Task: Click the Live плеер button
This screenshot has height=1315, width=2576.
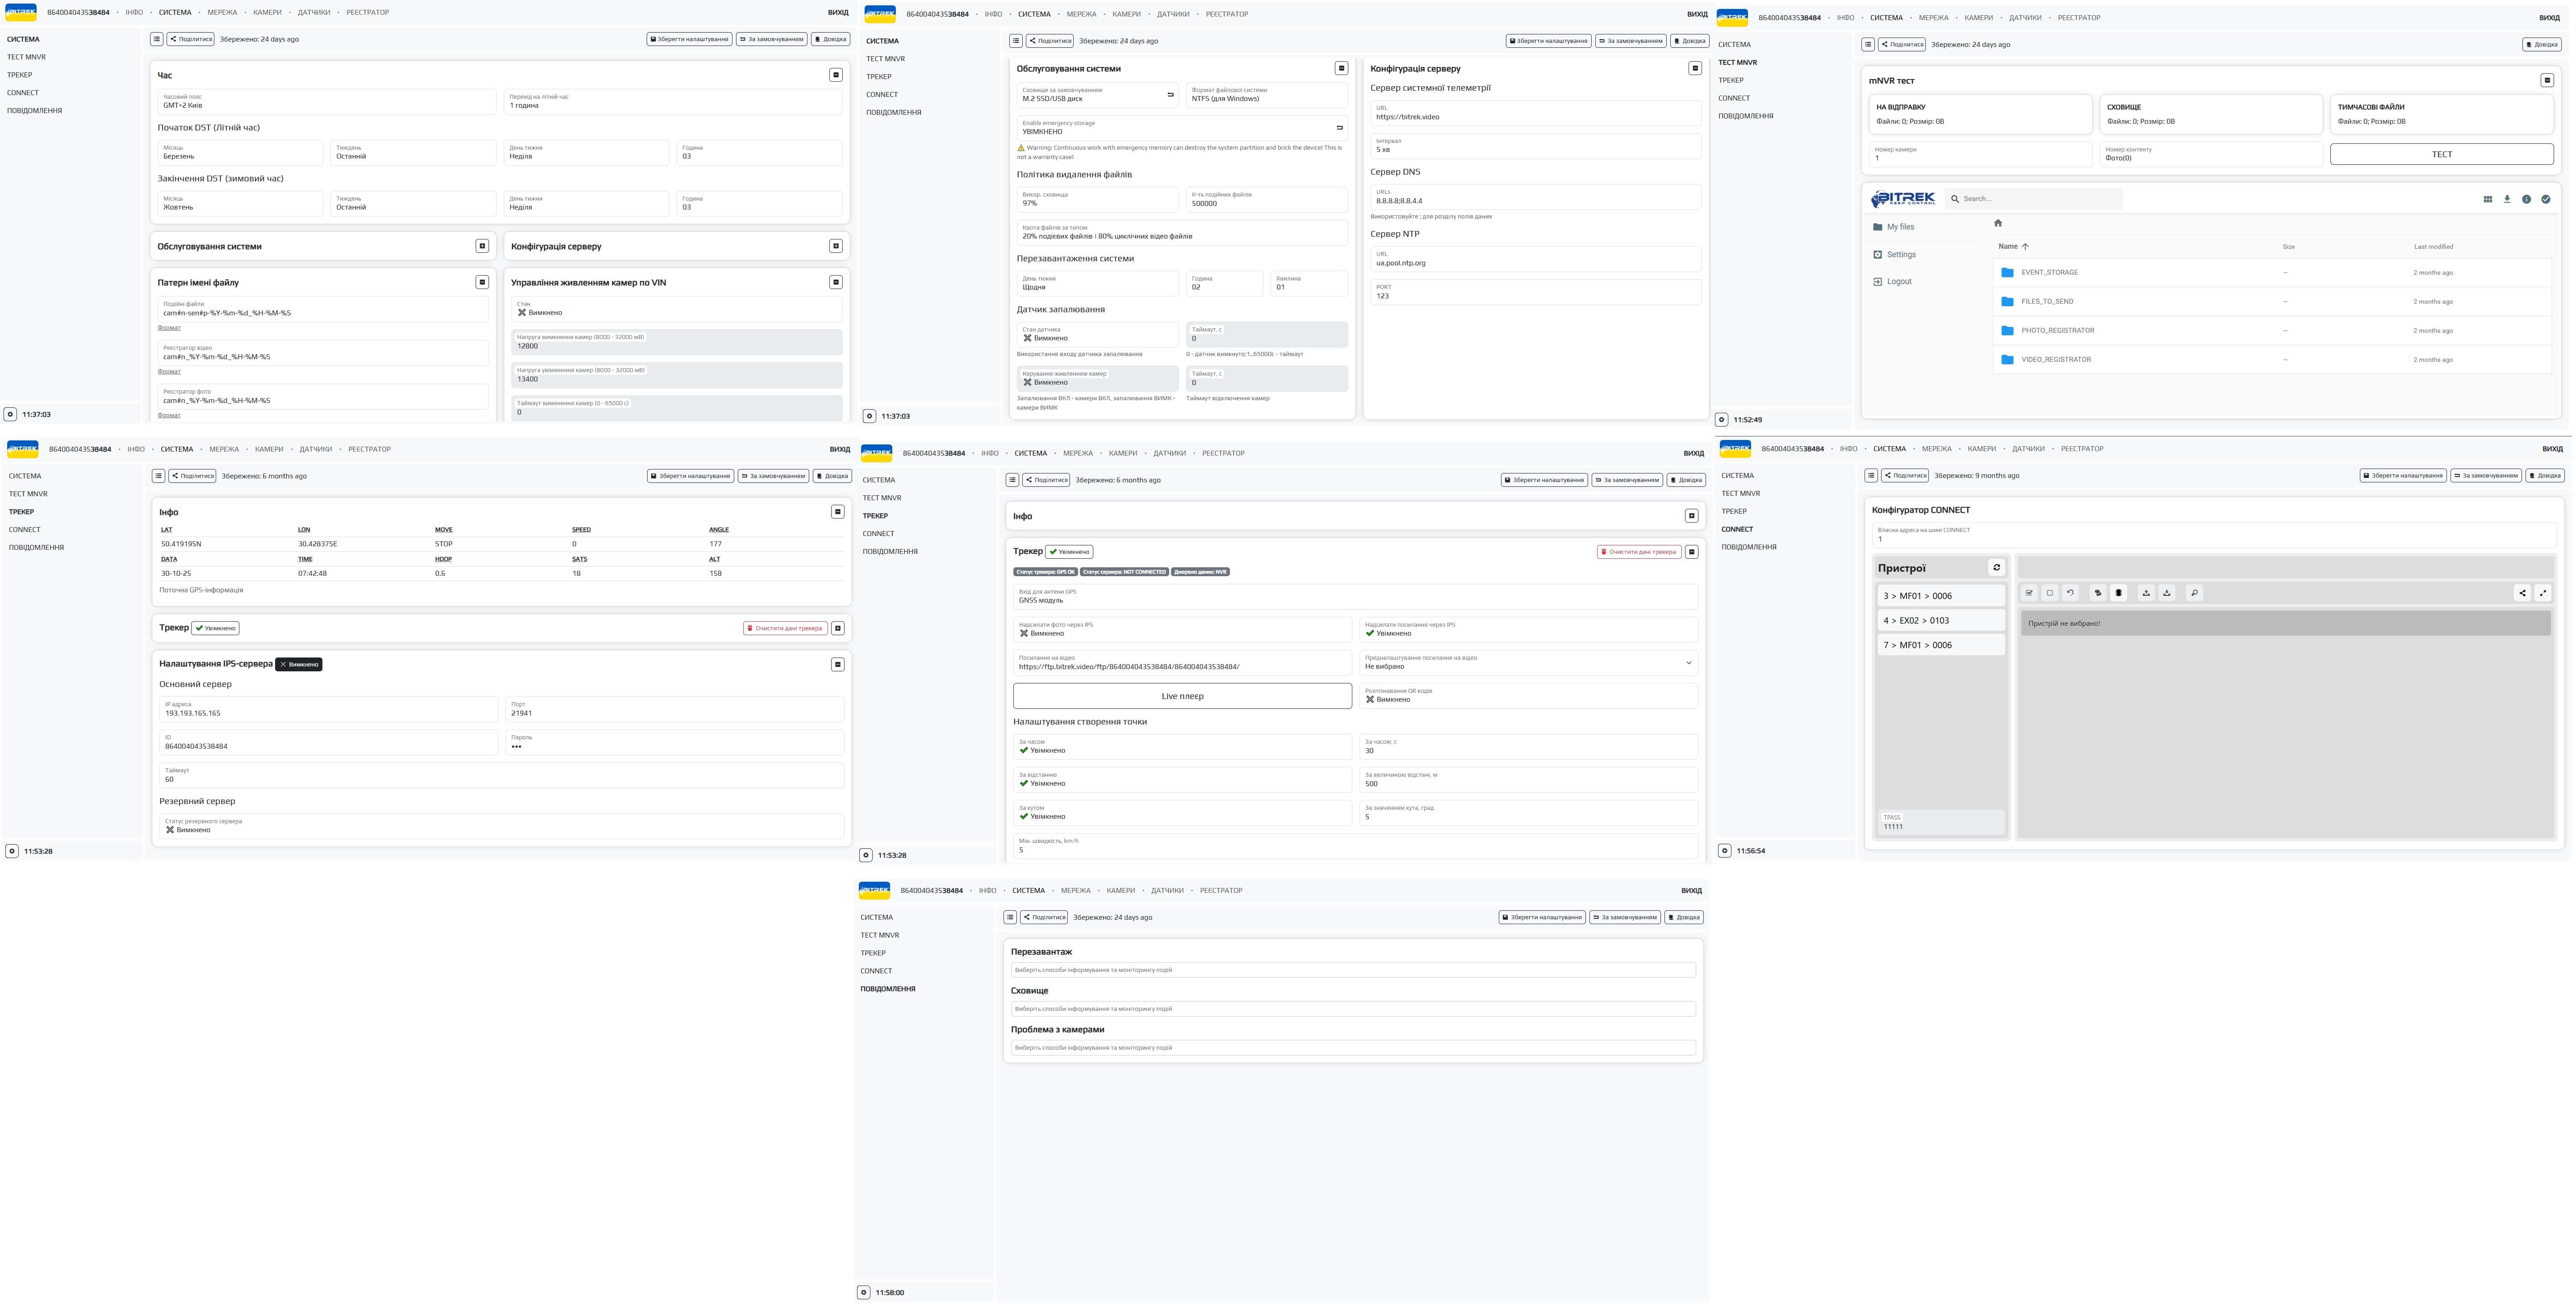Action: (x=1182, y=696)
